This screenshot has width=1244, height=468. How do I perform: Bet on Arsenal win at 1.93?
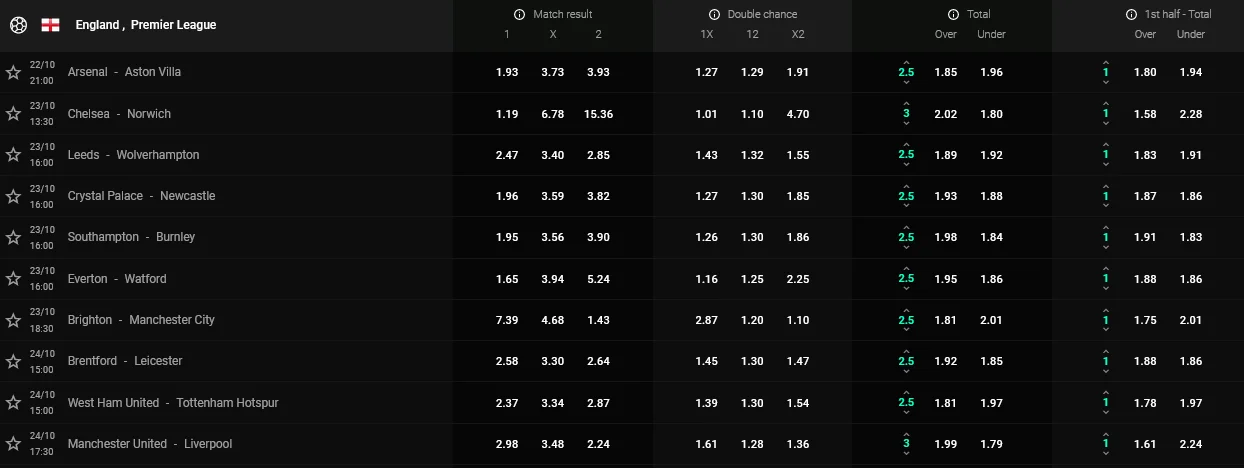coord(507,72)
